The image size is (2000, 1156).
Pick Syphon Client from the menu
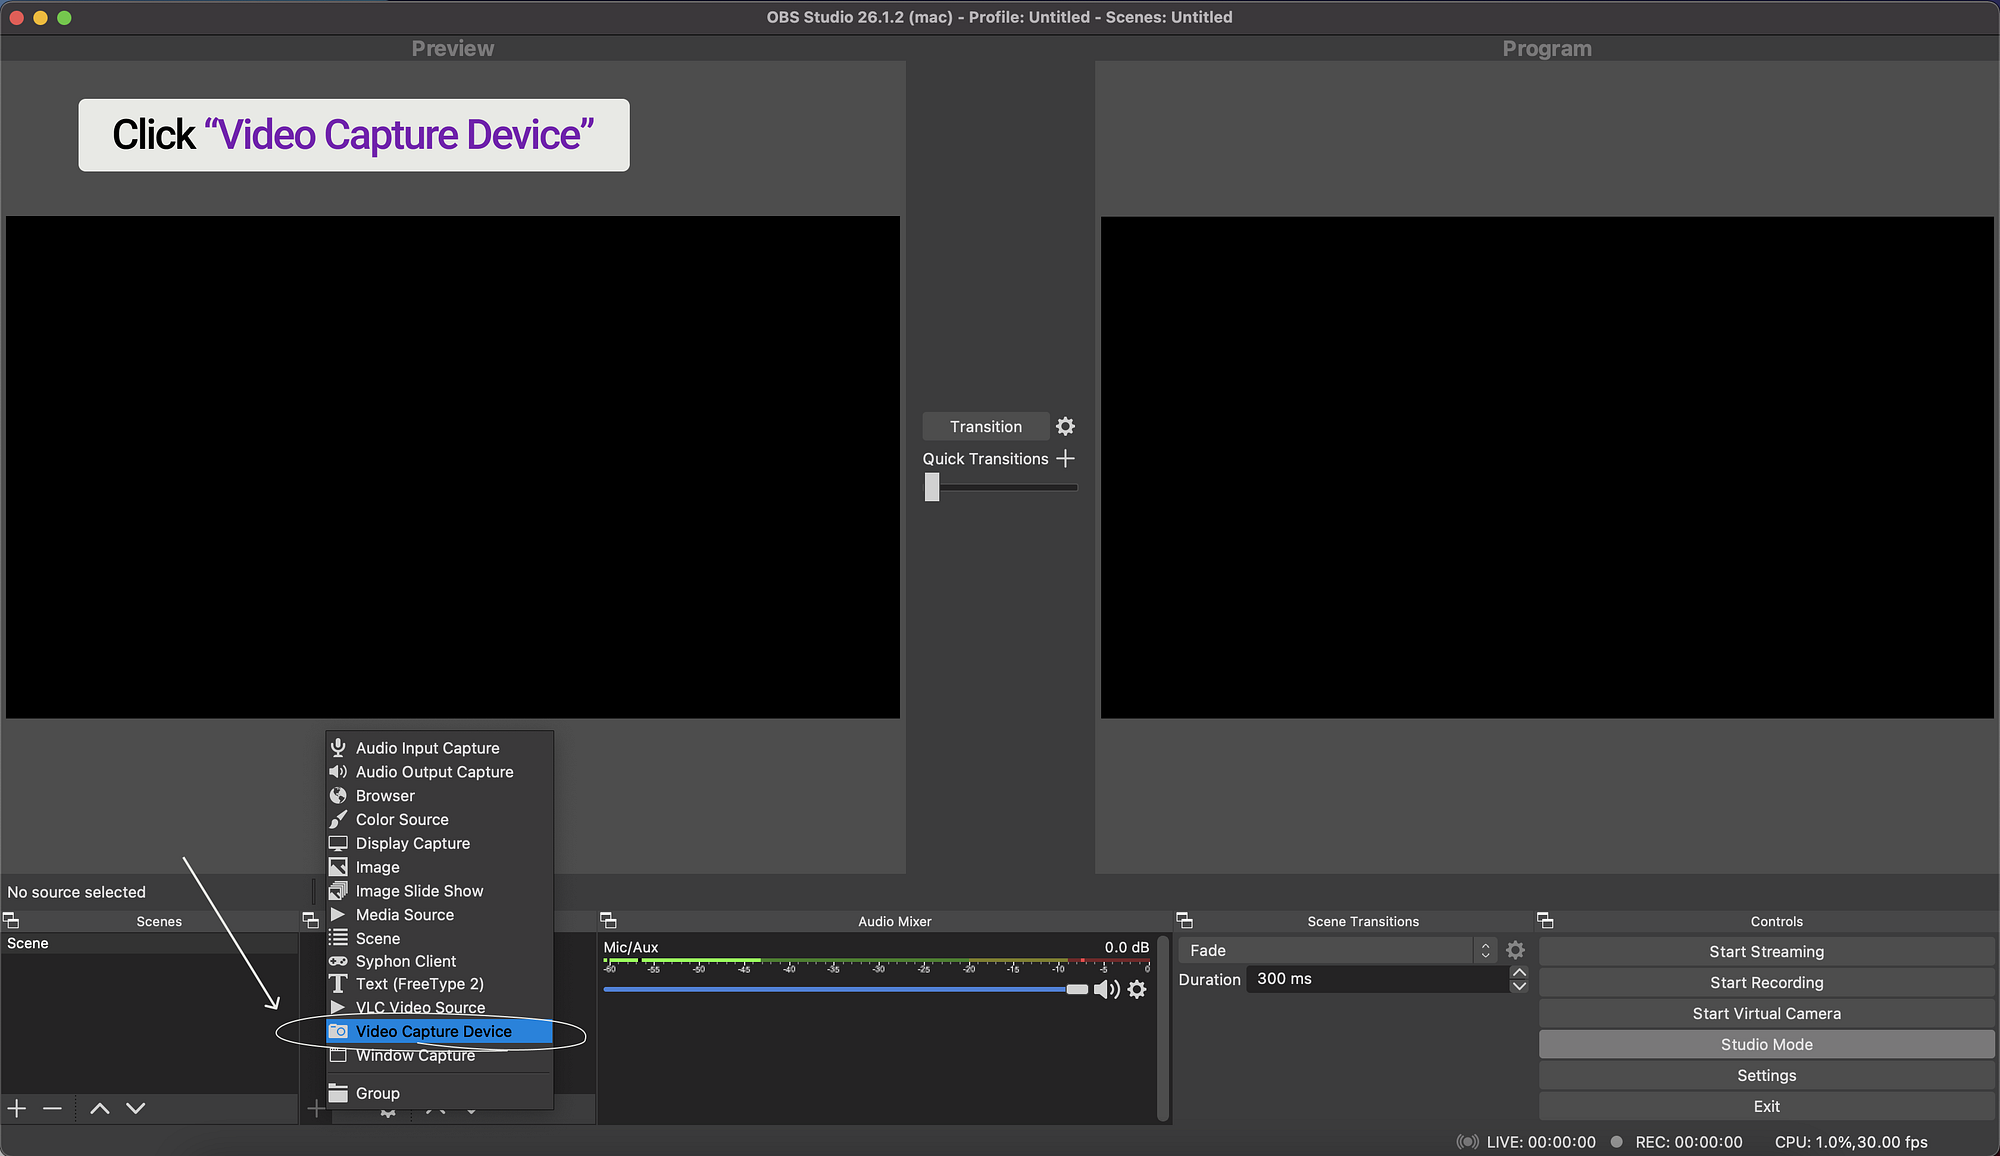439,961
